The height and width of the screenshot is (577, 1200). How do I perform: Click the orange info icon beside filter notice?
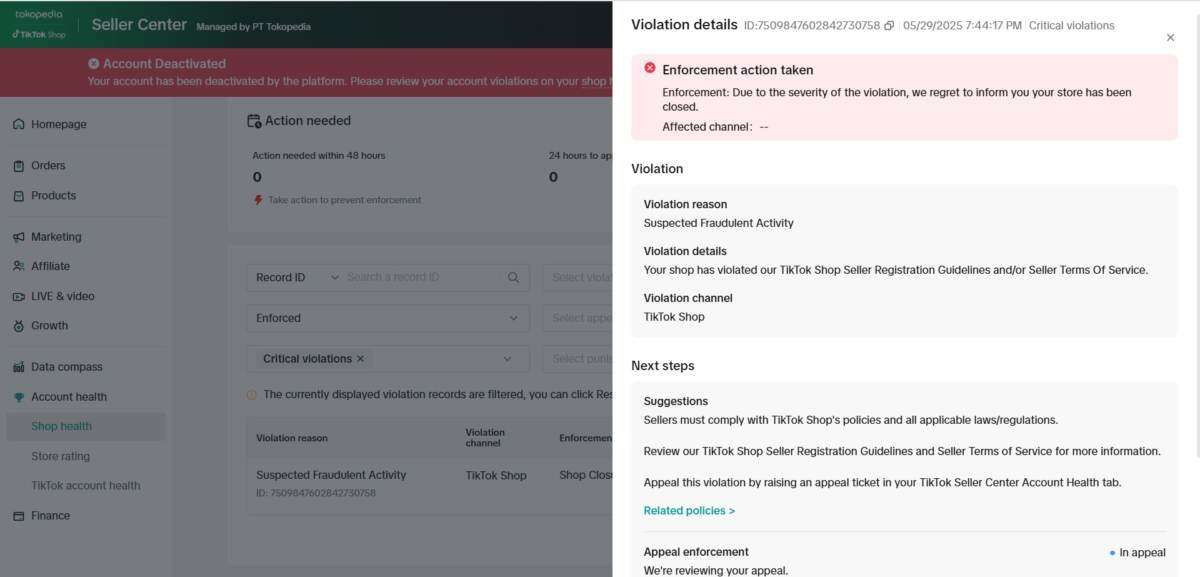252,395
